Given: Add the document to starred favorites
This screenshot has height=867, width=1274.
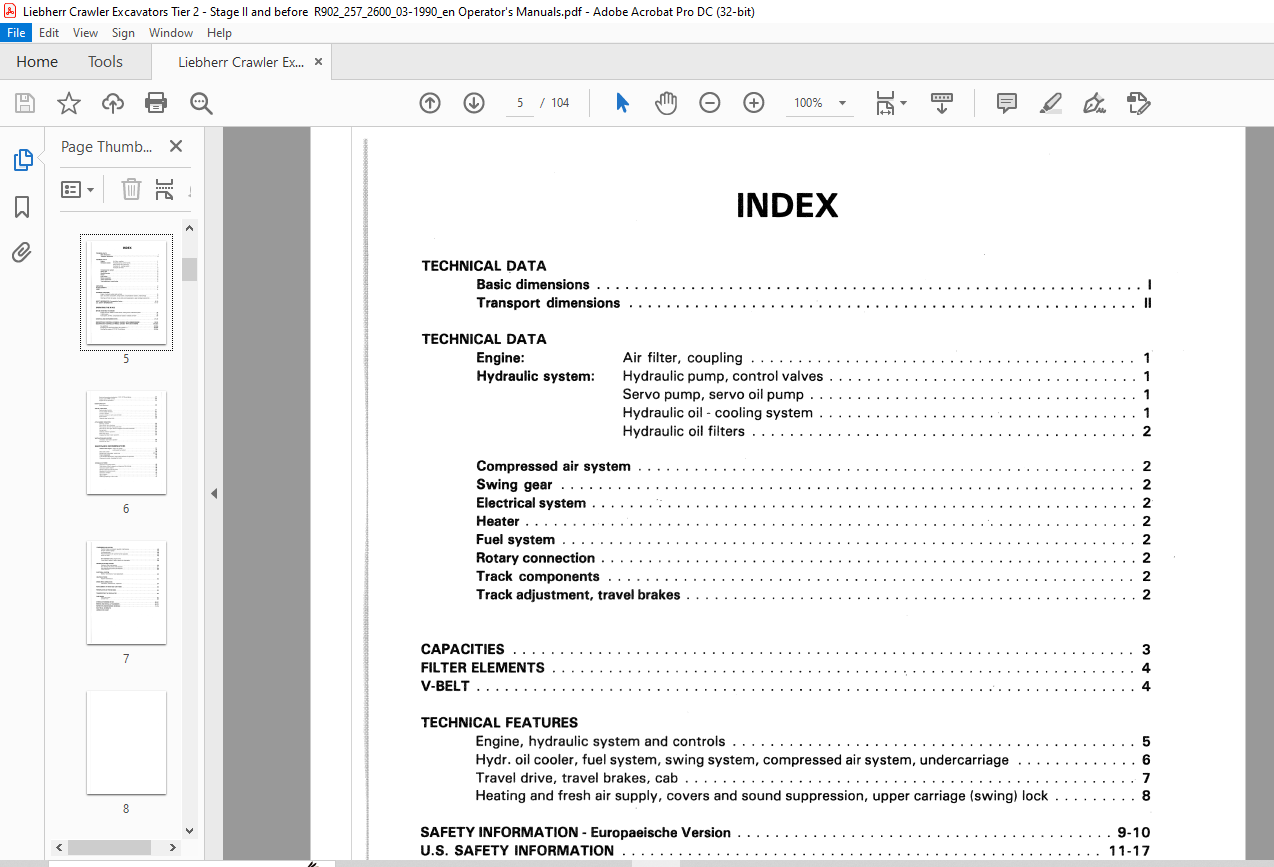Looking at the screenshot, I should [69, 103].
